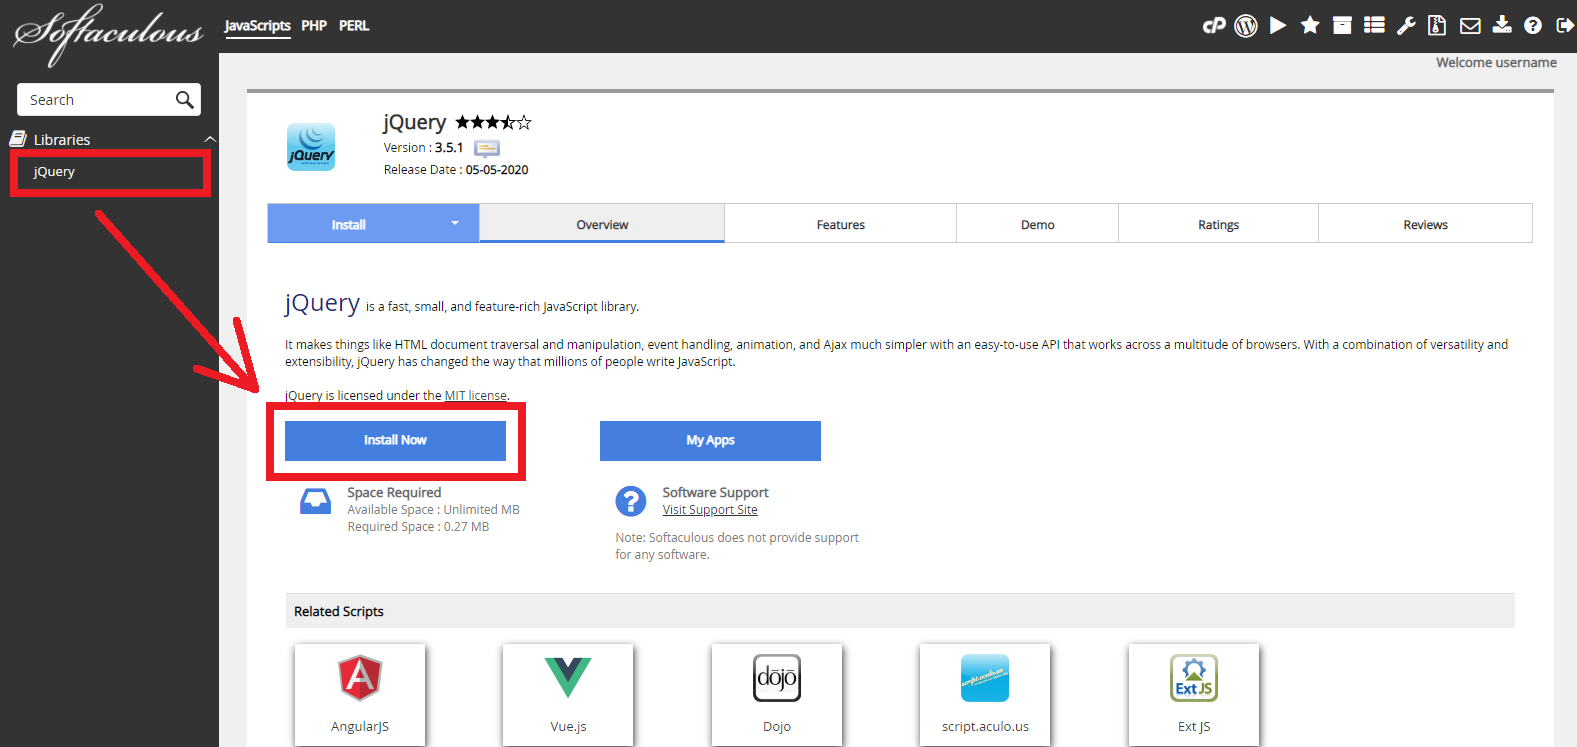Open the changelog icon next to version
Viewport: 1577px width, 747px height.
point(487,148)
